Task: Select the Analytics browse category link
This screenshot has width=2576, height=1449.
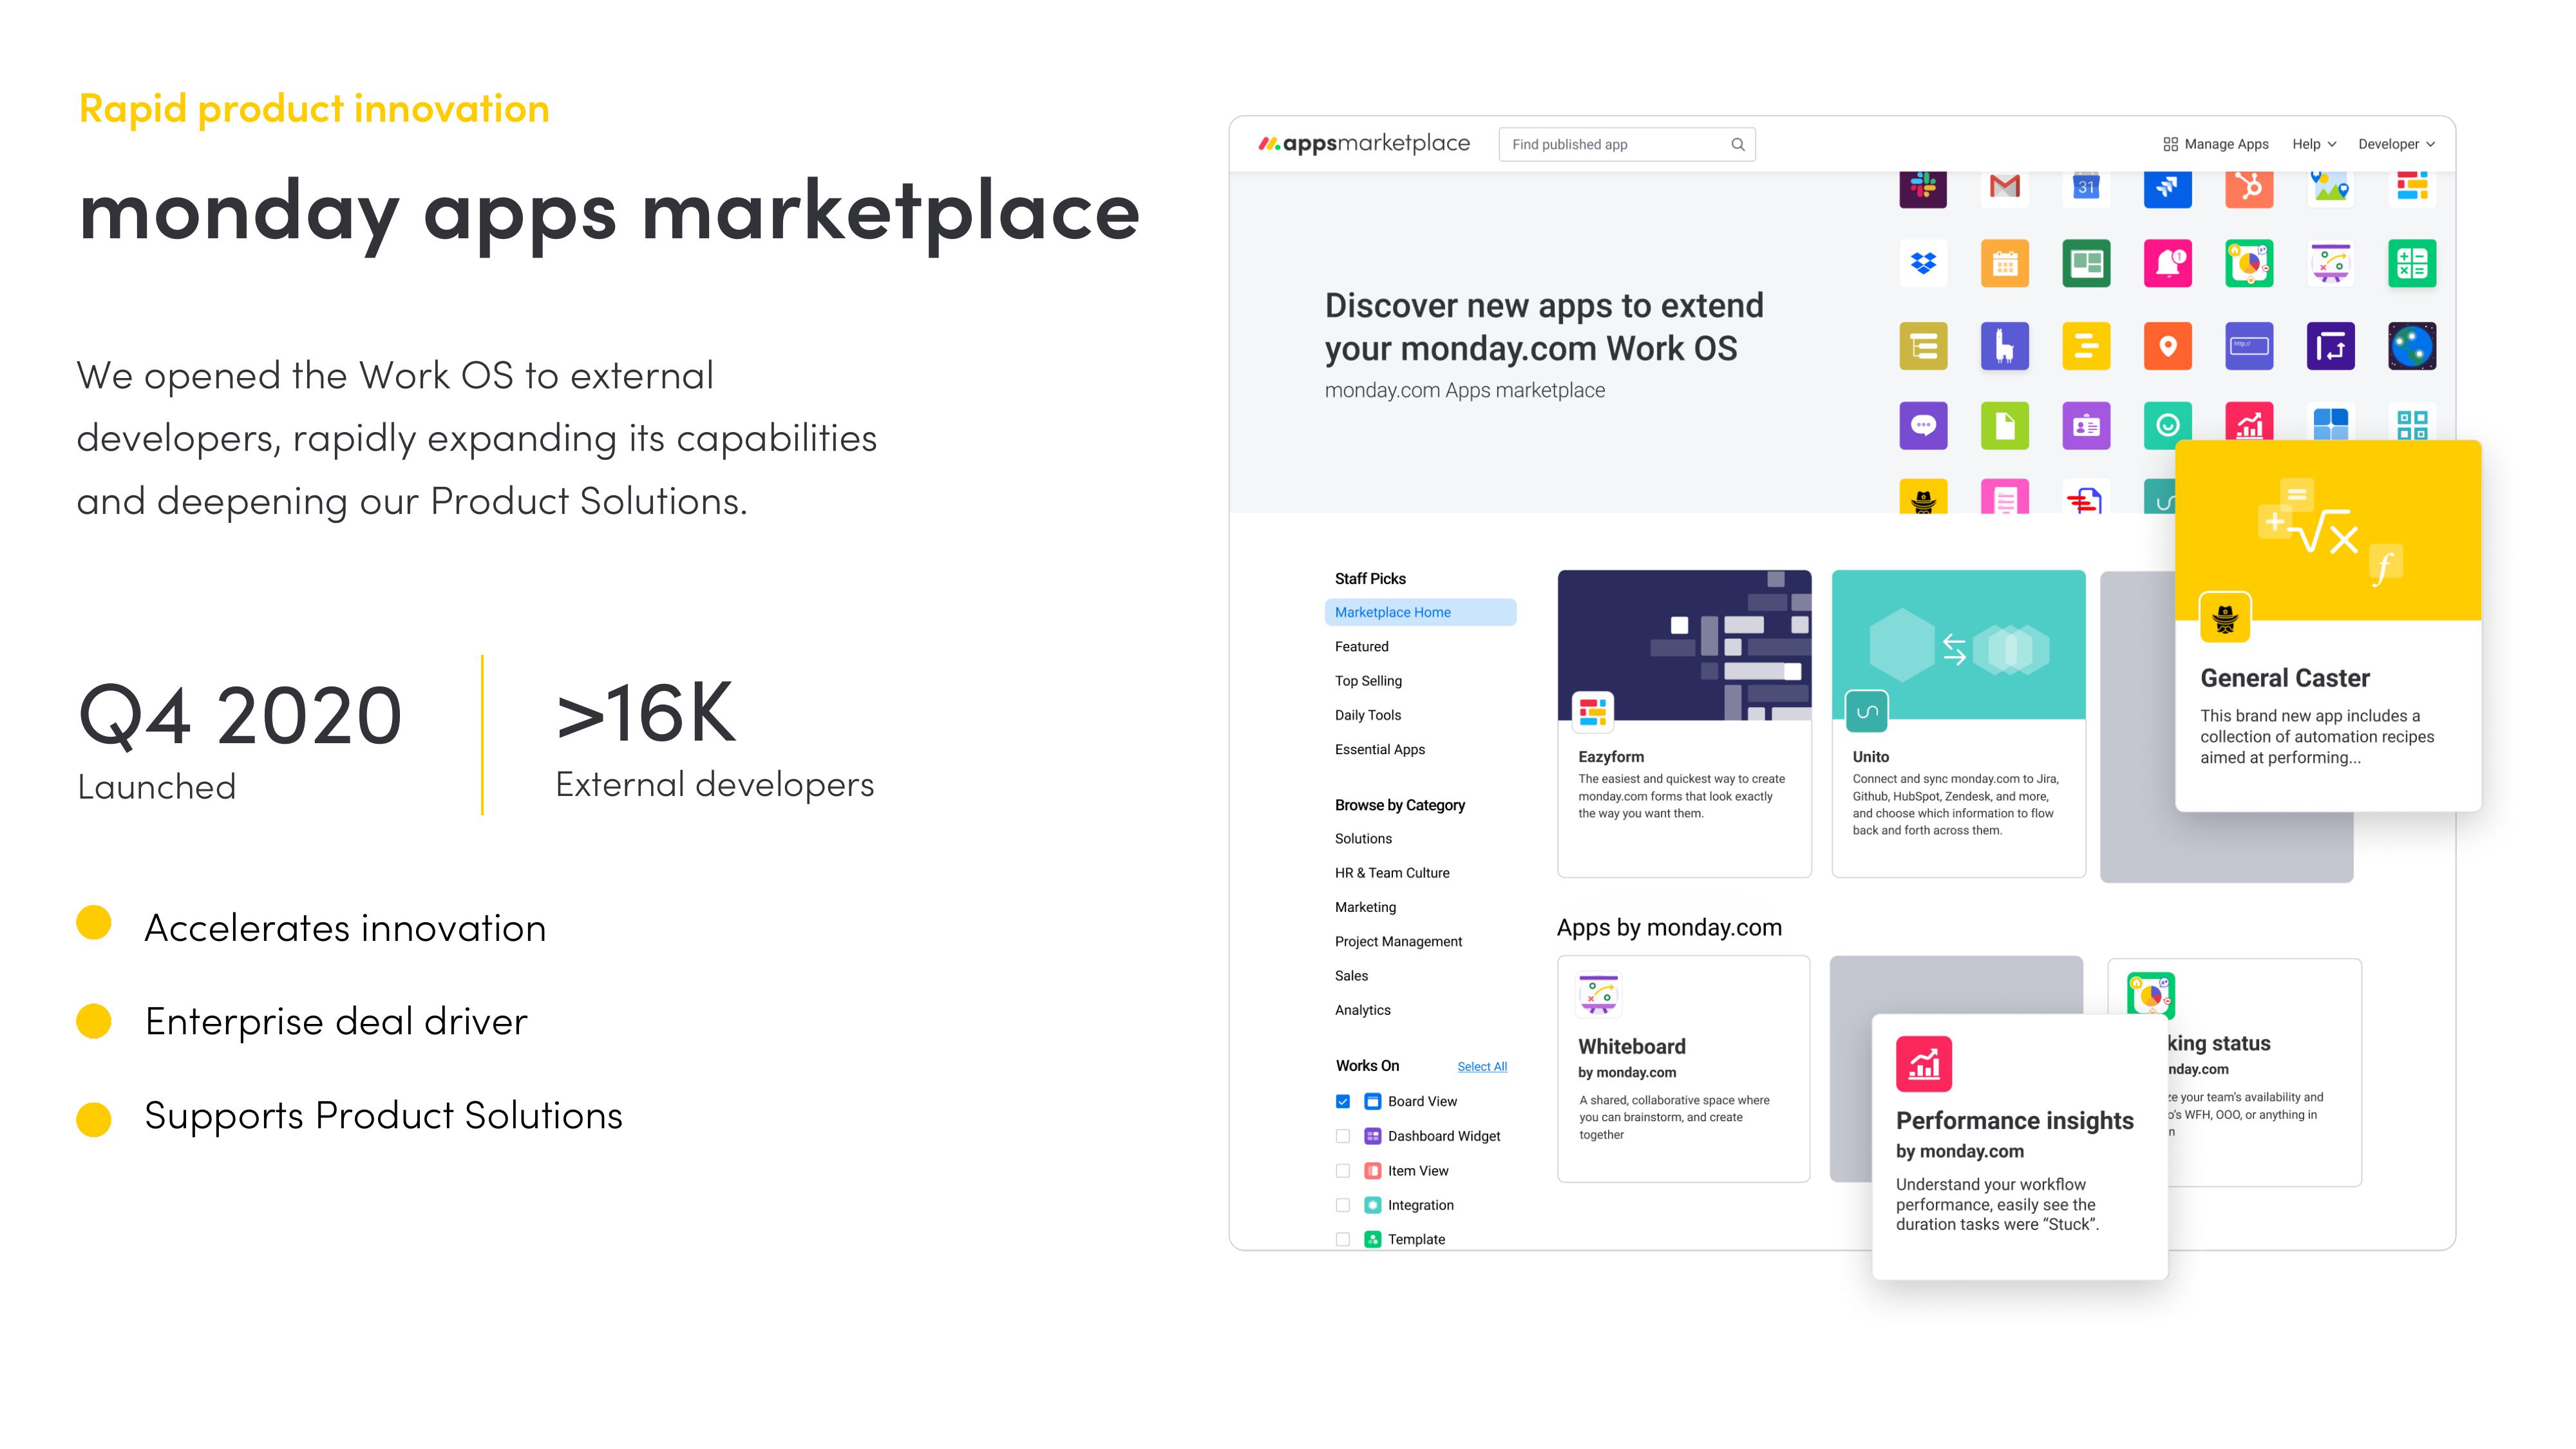Action: point(1361,1012)
